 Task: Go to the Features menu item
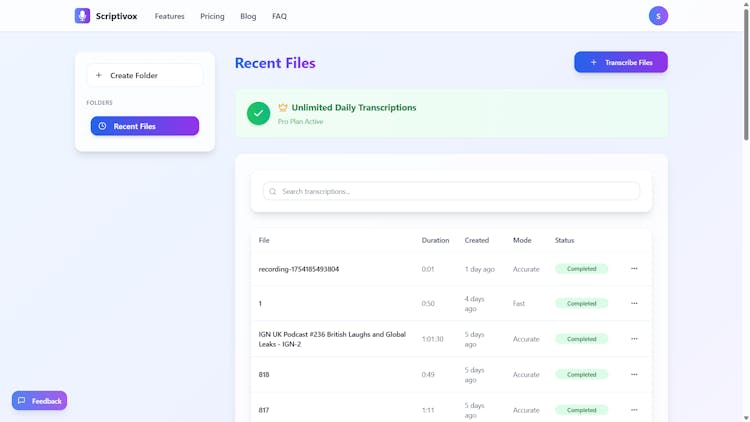coord(169,16)
